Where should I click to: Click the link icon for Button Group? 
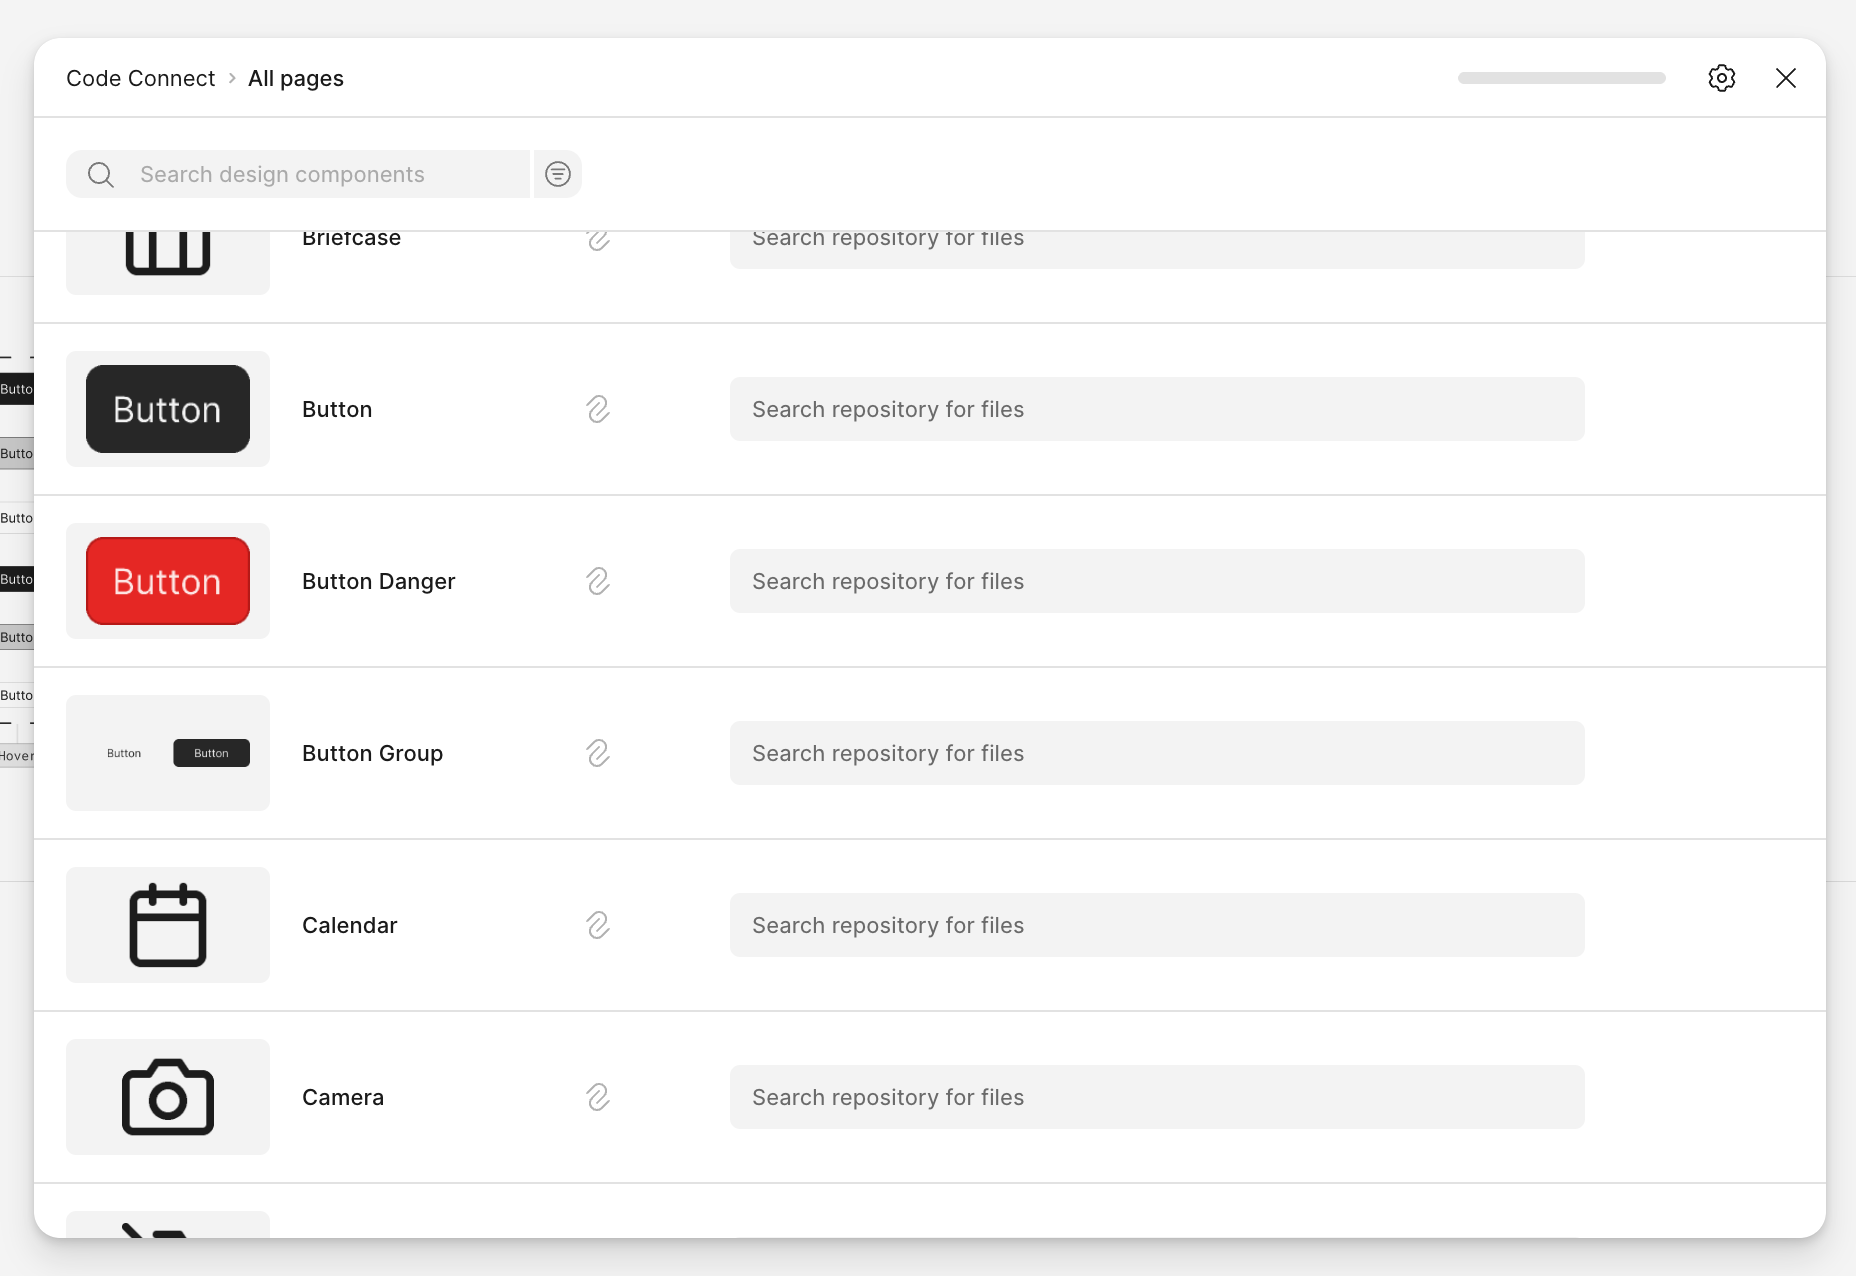[x=598, y=753]
